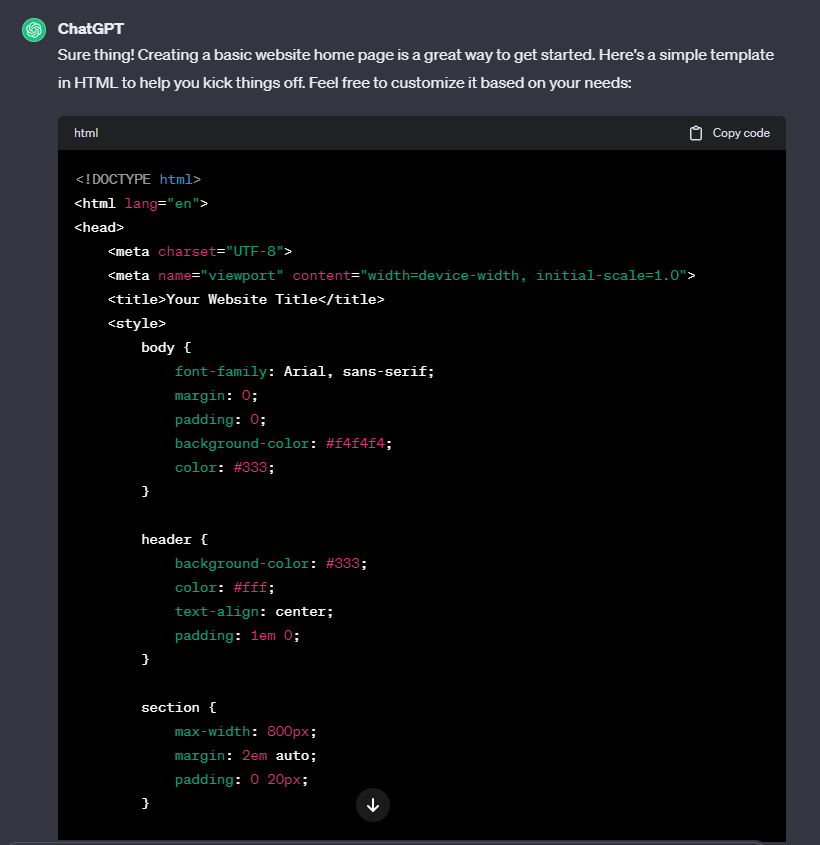This screenshot has height=845, width=820.
Task: Click the margin 2em auto line
Action: pyautogui.click(x=245, y=755)
